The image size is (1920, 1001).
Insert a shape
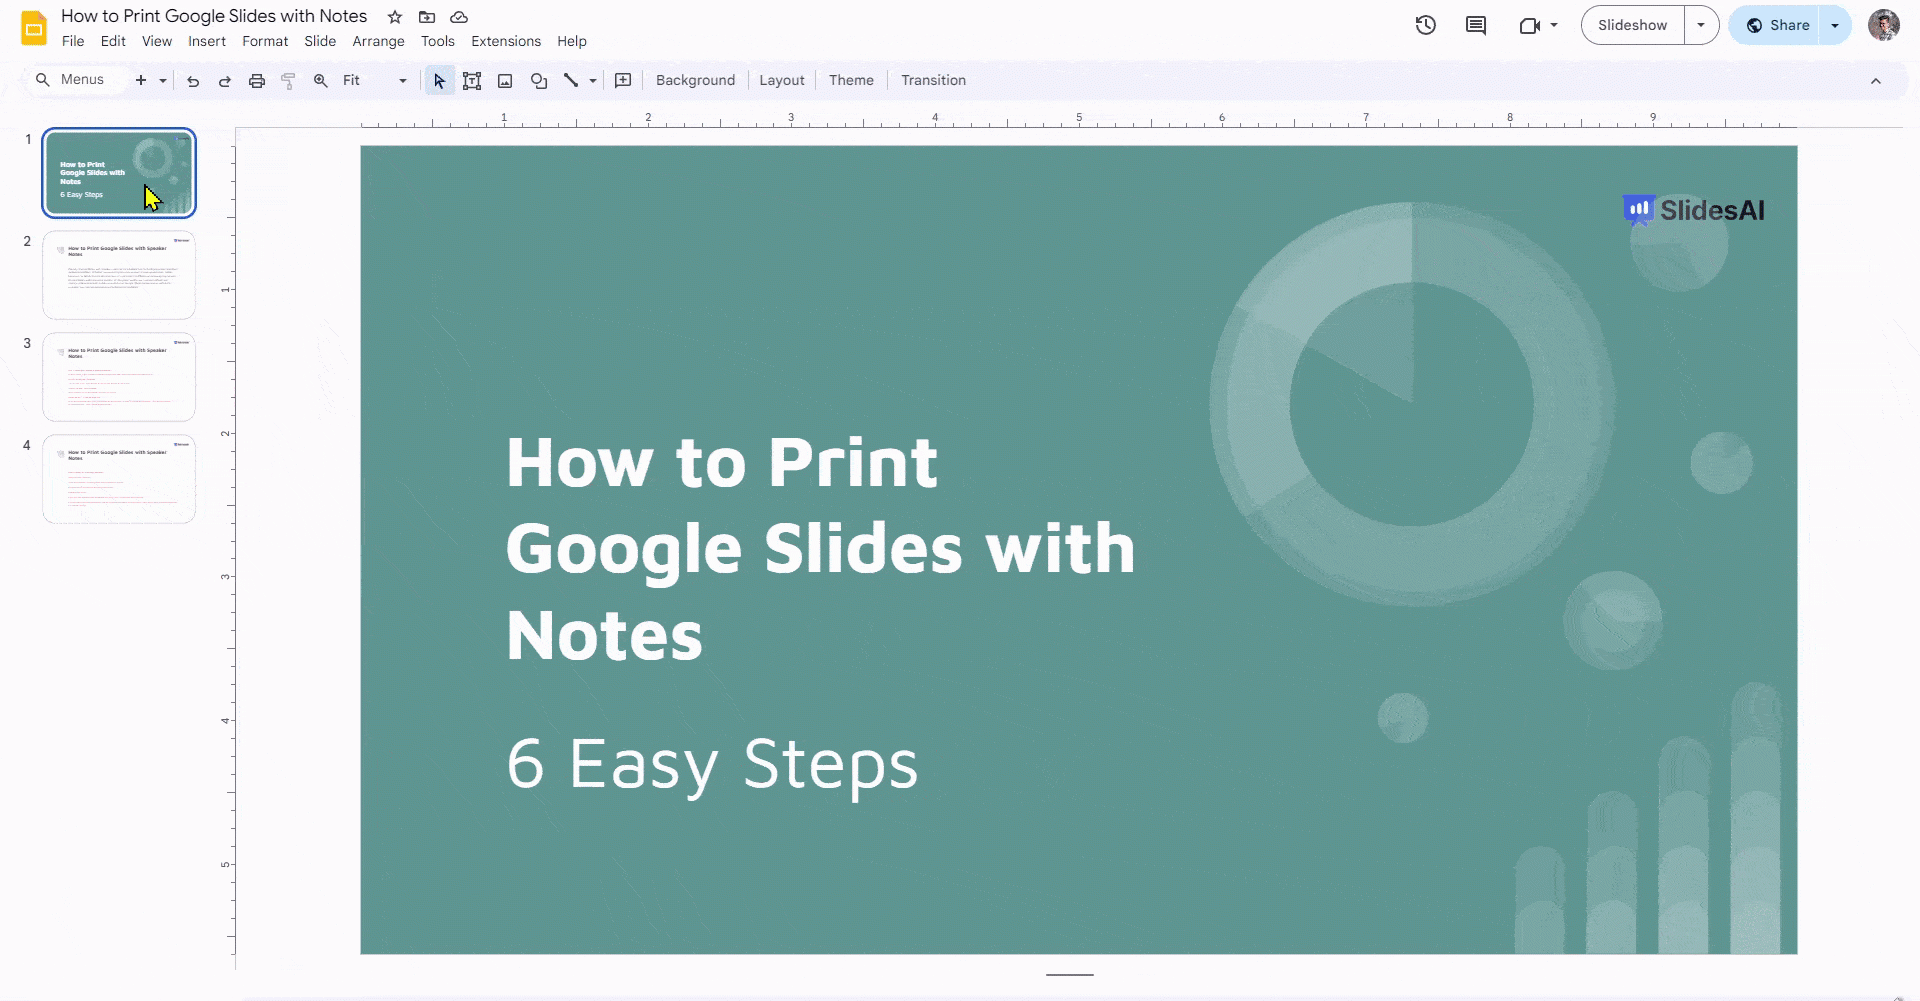(539, 80)
